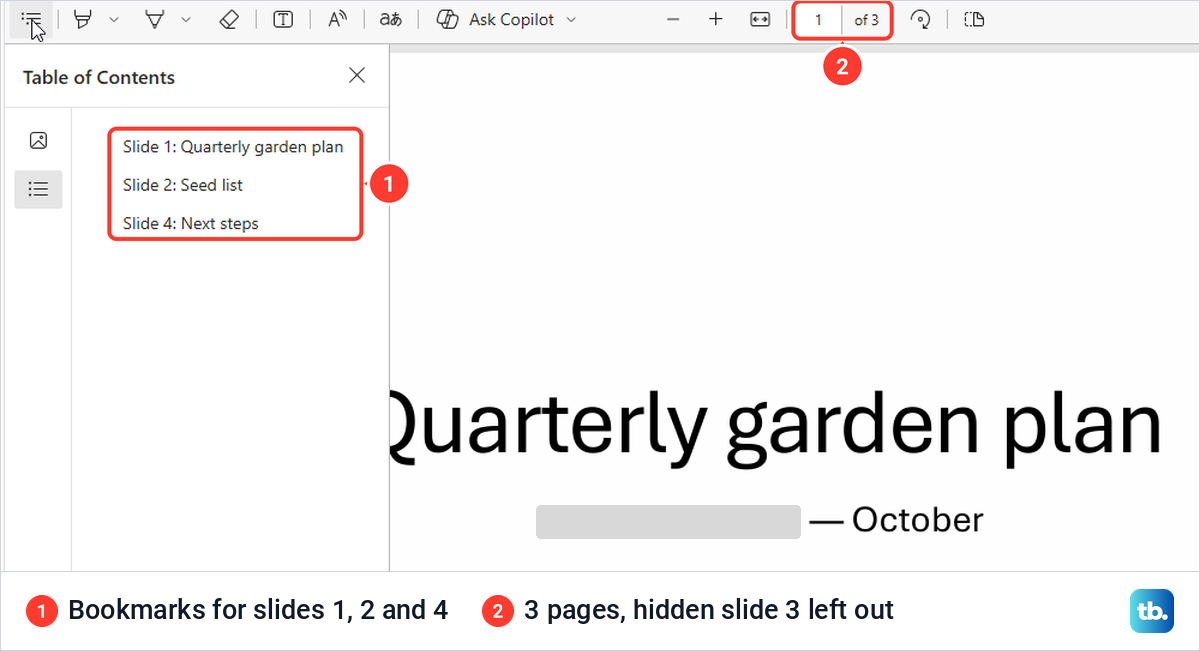Zoom out with the minus button
1200x651 pixels.
(673, 19)
